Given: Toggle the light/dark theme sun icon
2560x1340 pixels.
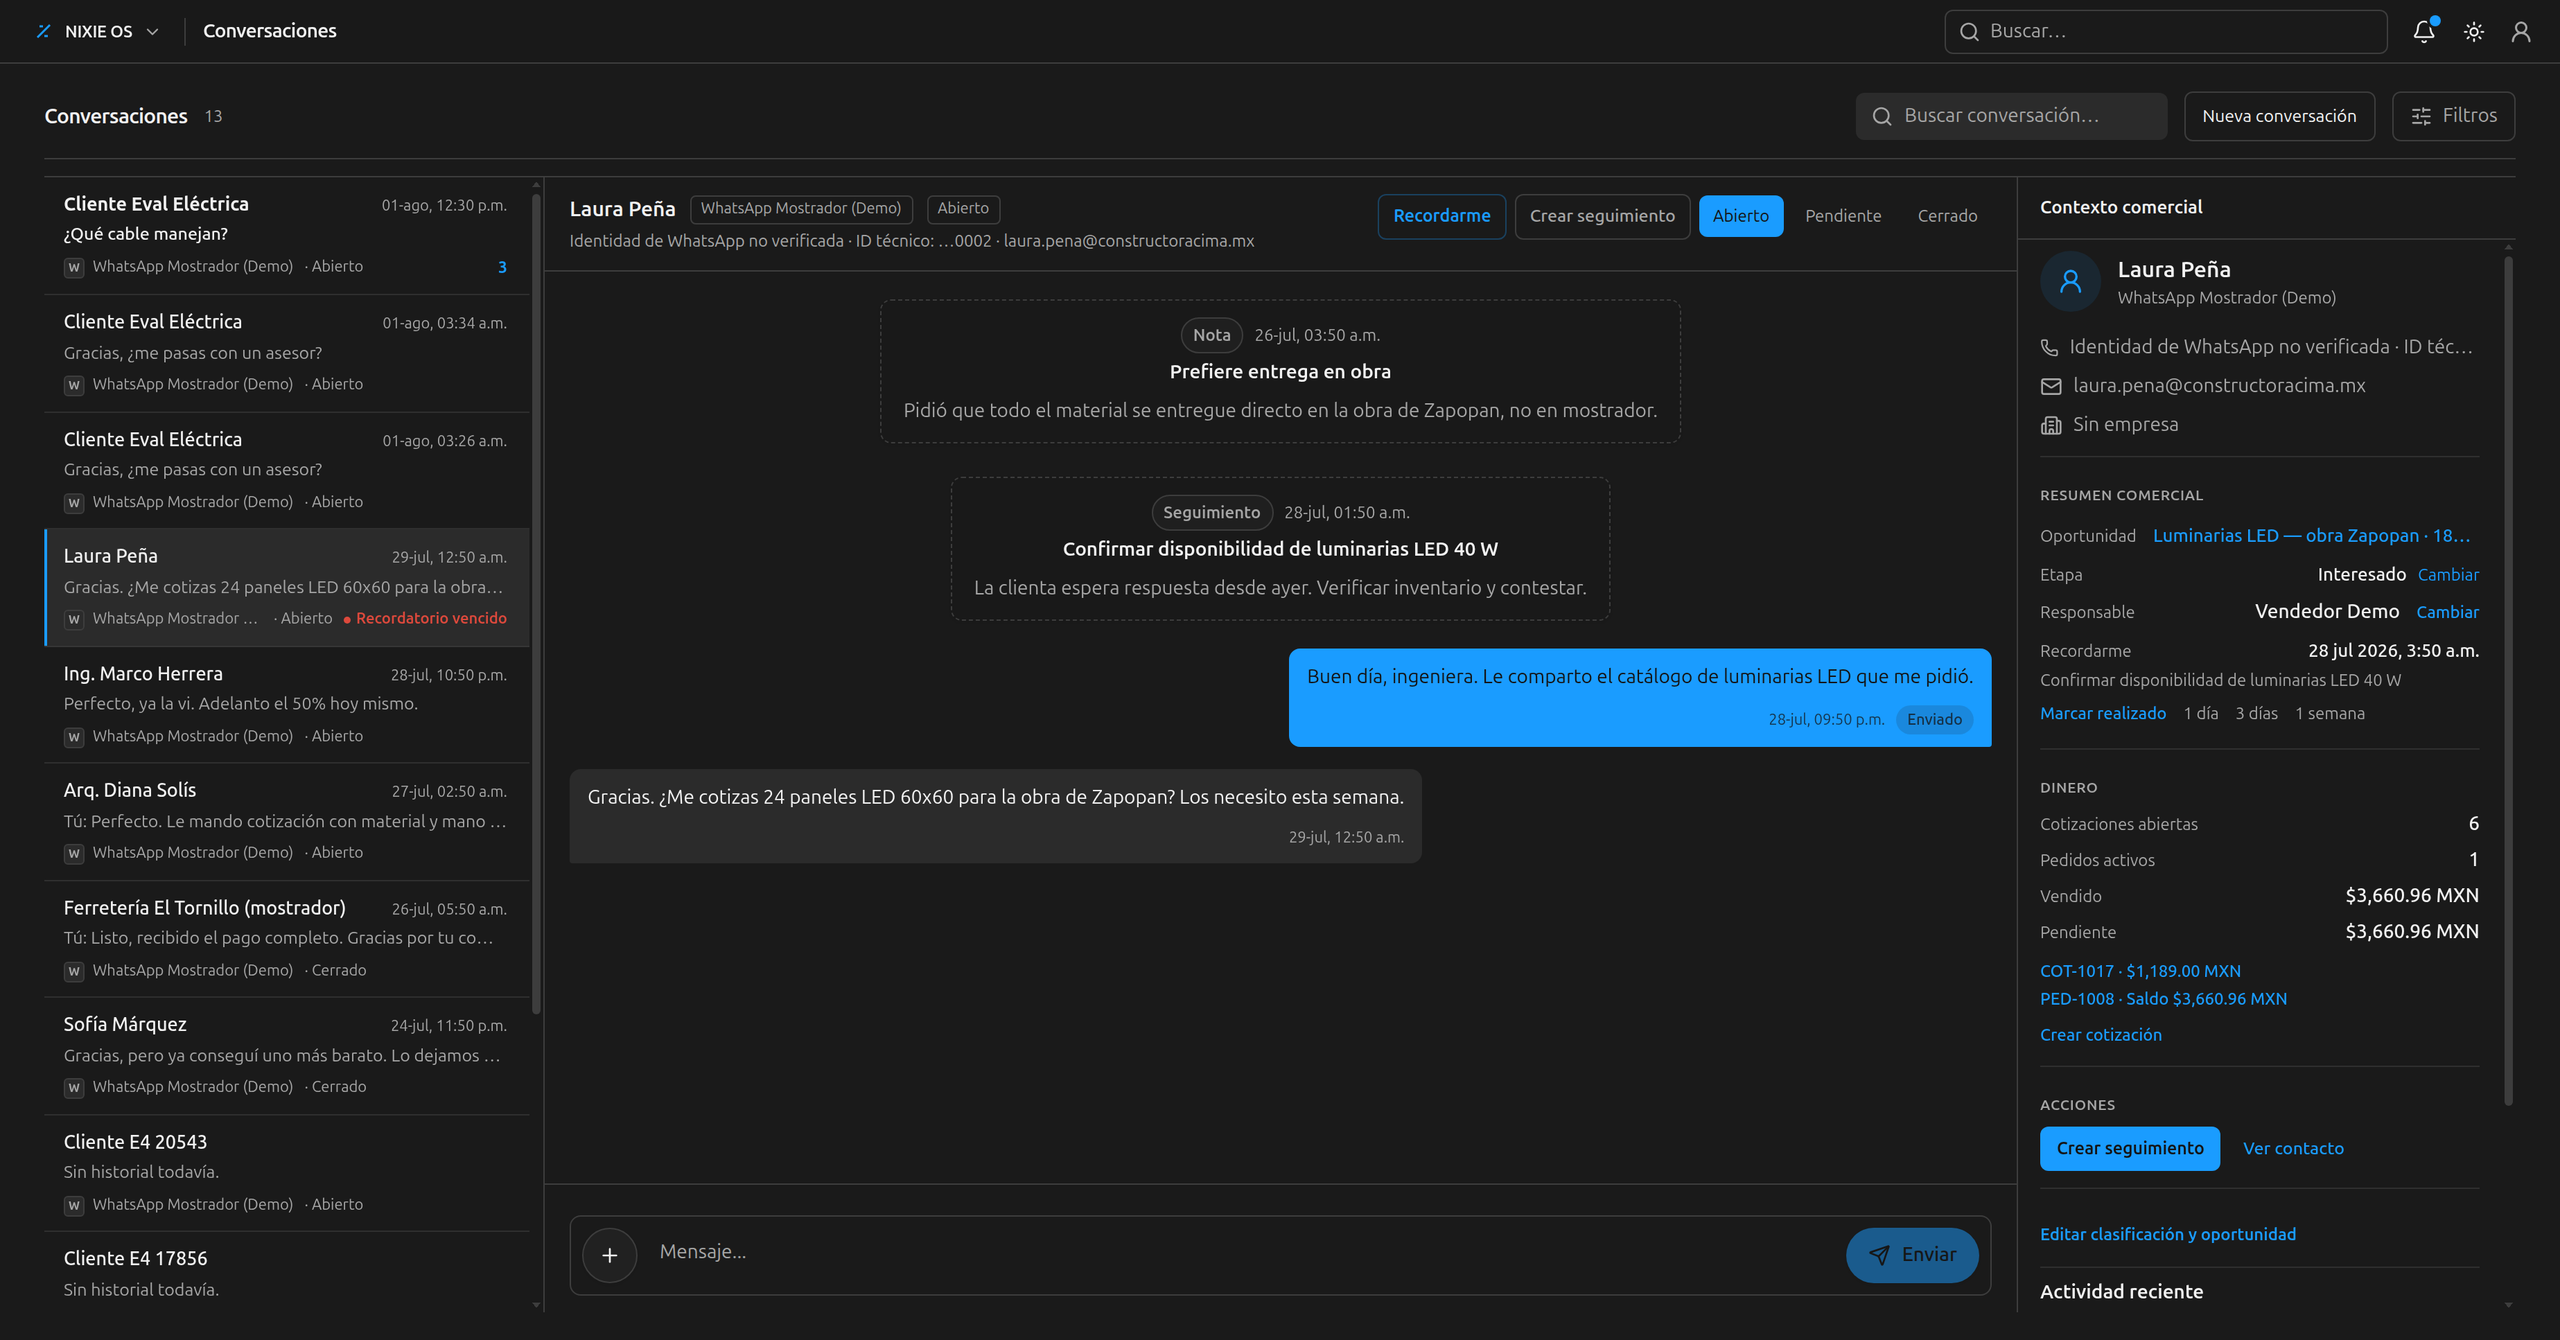Looking at the screenshot, I should click(x=2474, y=32).
